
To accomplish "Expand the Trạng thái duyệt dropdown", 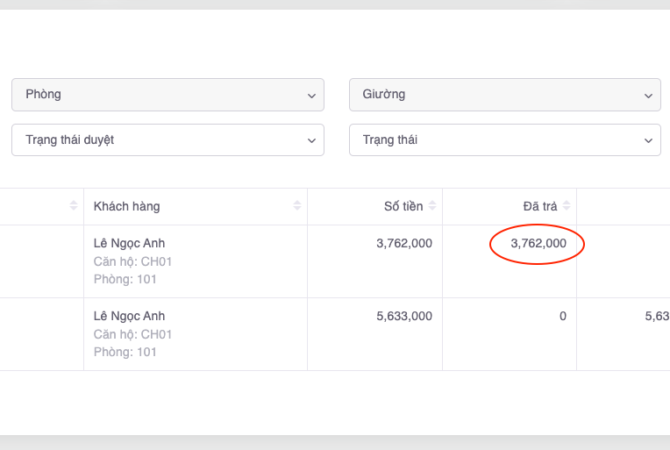I will [167, 140].
